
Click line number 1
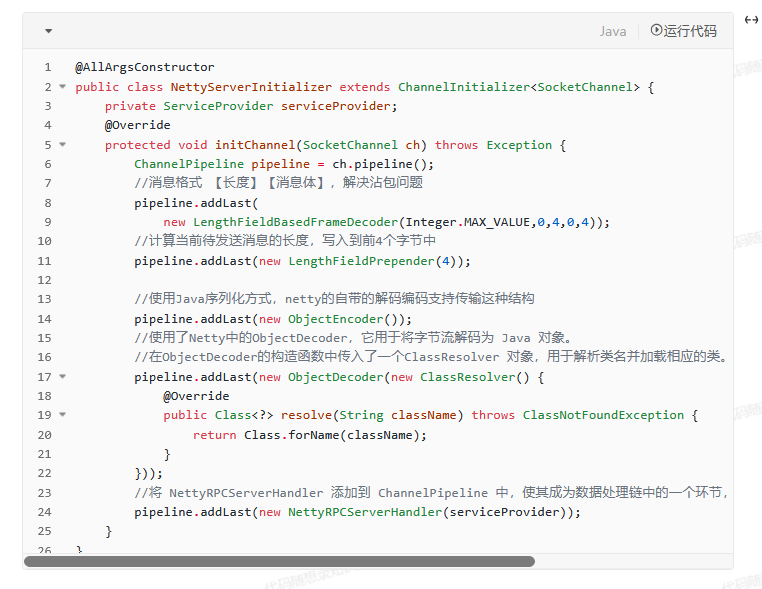point(48,67)
